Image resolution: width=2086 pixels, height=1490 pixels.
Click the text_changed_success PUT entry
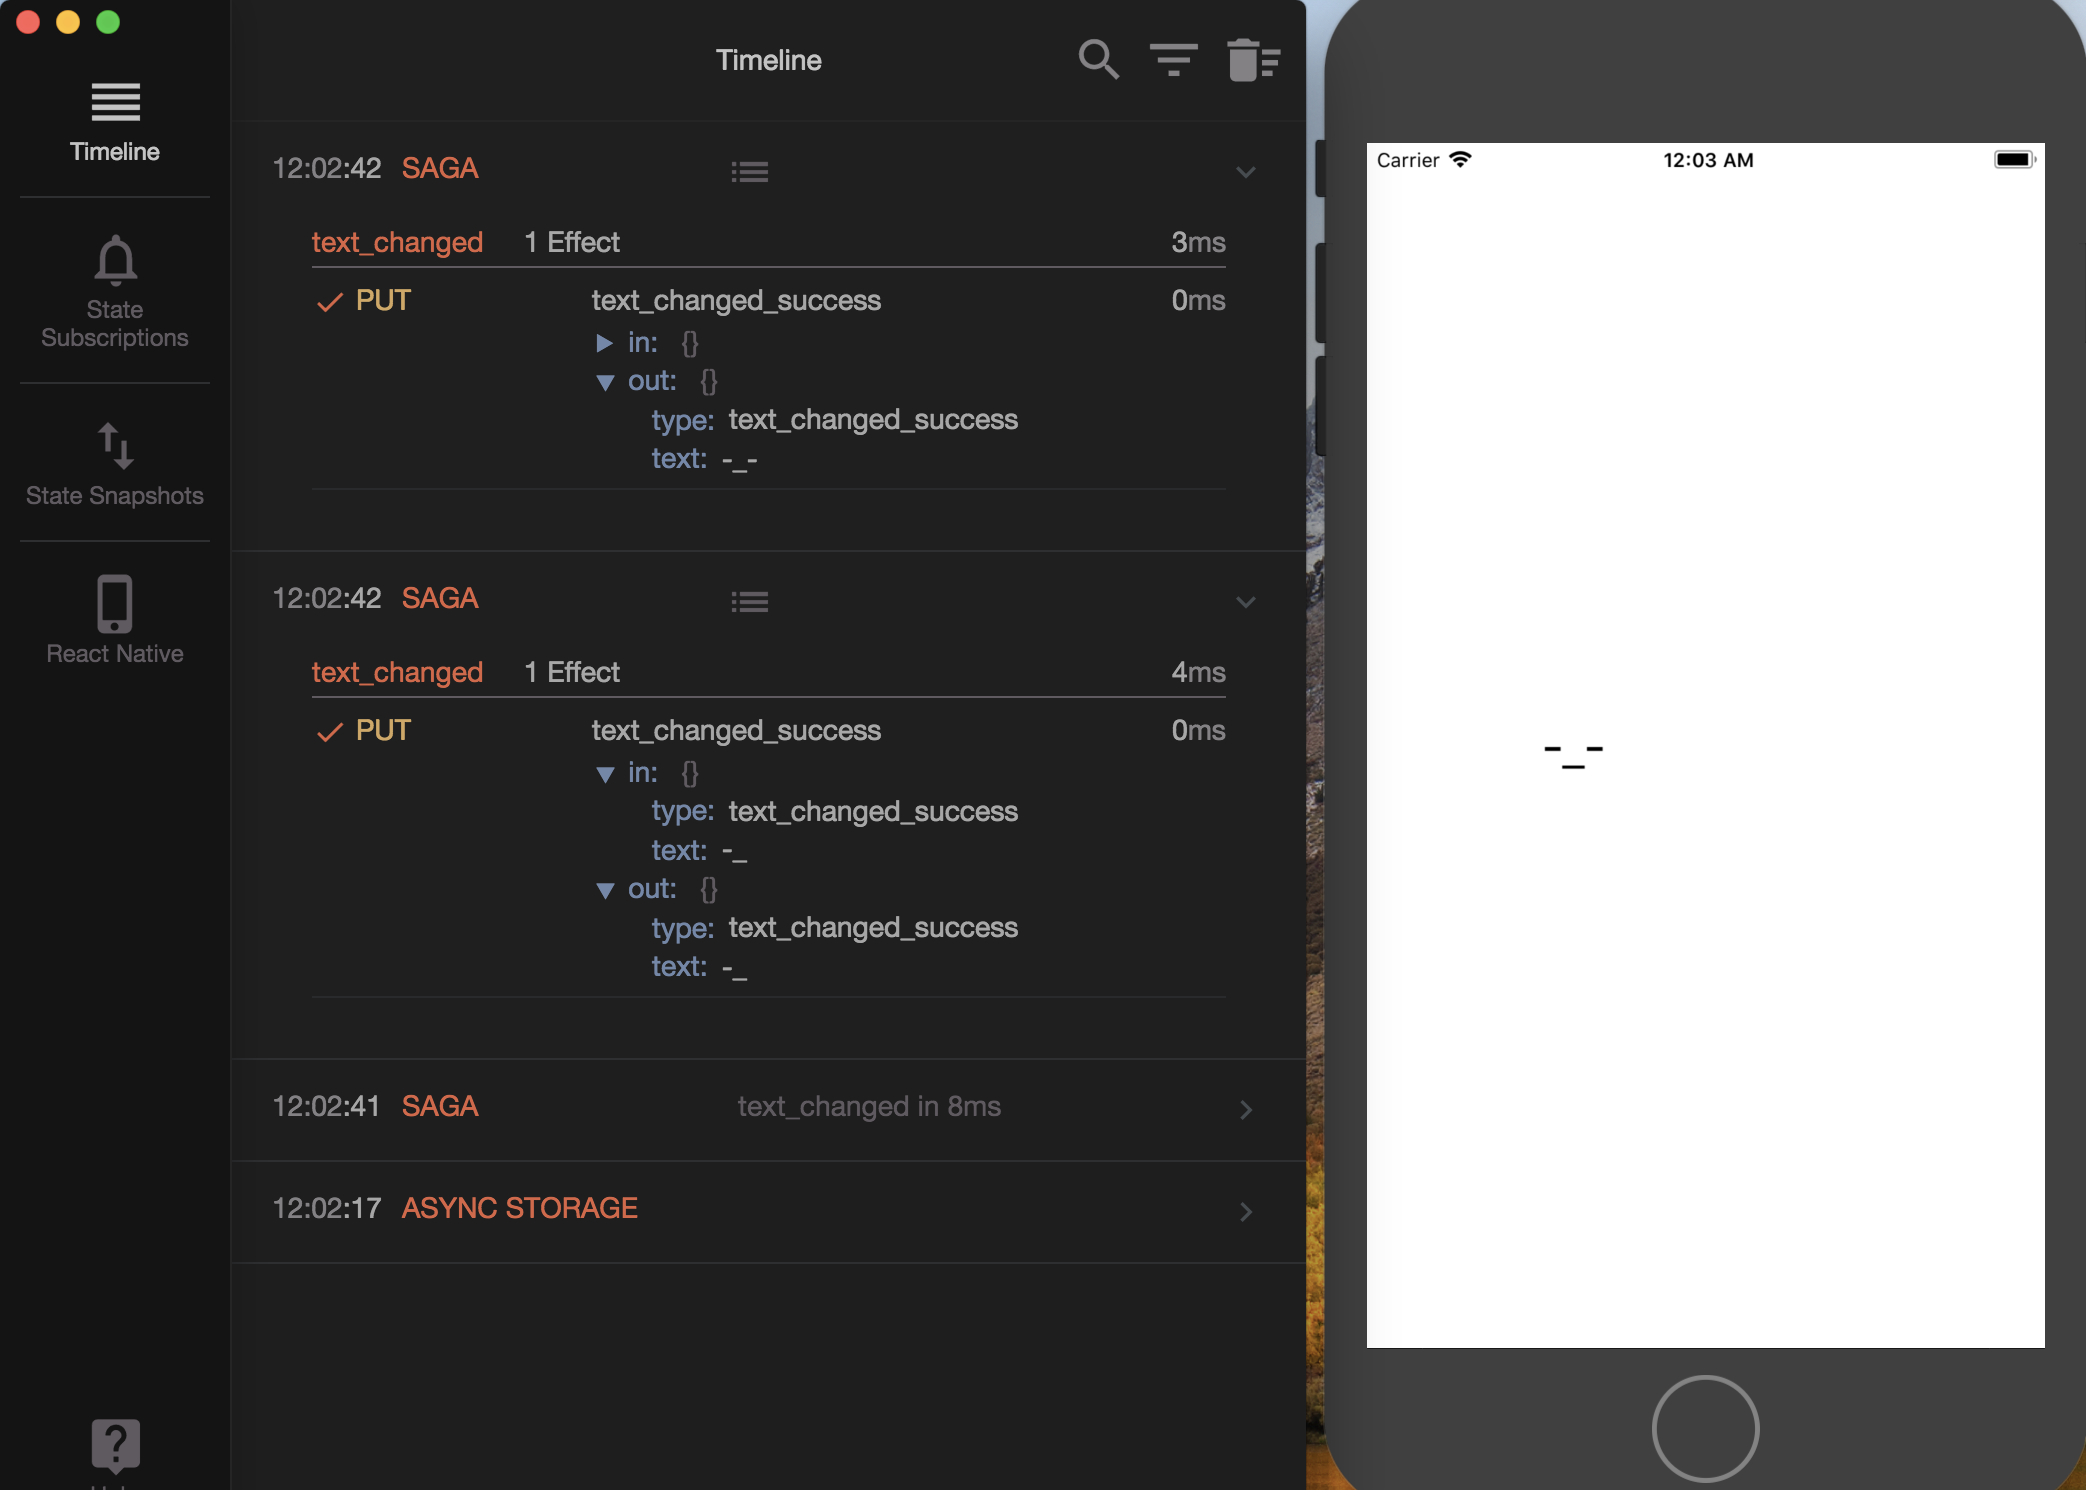pos(736,300)
